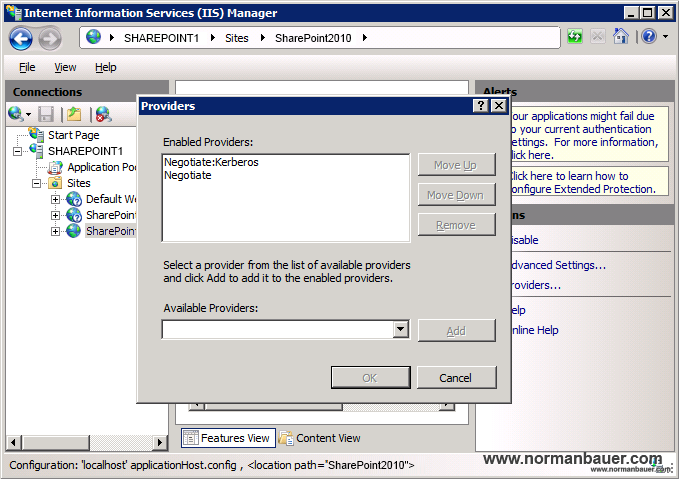This screenshot has height=479, width=679.
Task: Click the Move Down button
Action: 456,195
